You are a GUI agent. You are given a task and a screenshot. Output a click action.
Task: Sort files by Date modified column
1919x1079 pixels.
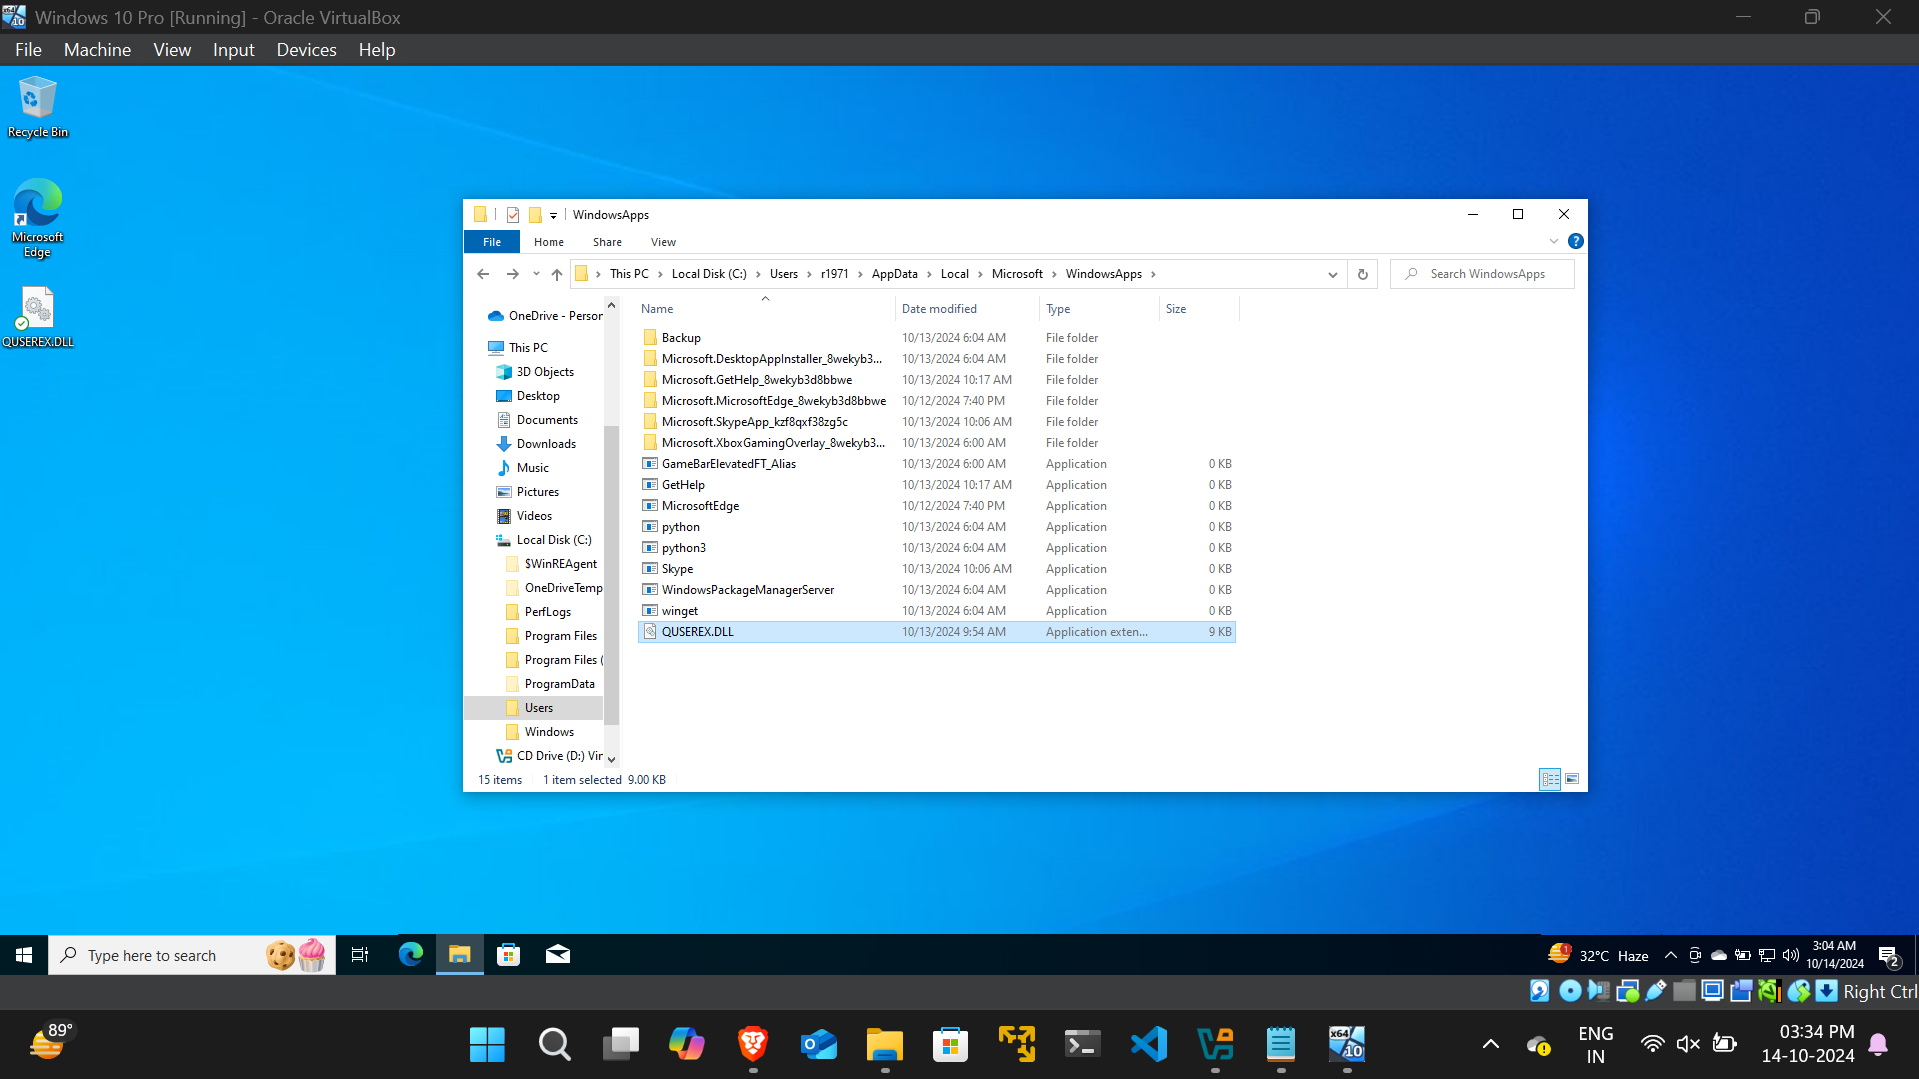[x=939, y=309]
